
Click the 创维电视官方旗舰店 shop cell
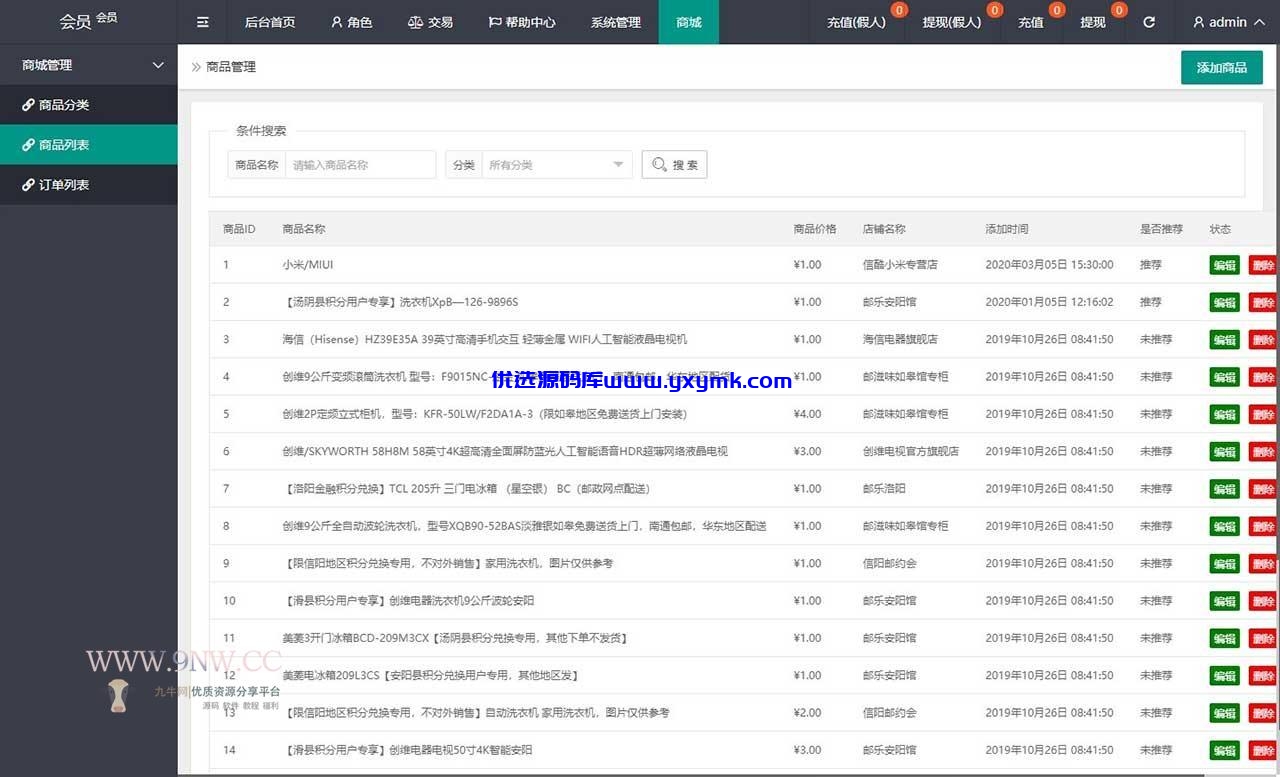pos(911,452)
